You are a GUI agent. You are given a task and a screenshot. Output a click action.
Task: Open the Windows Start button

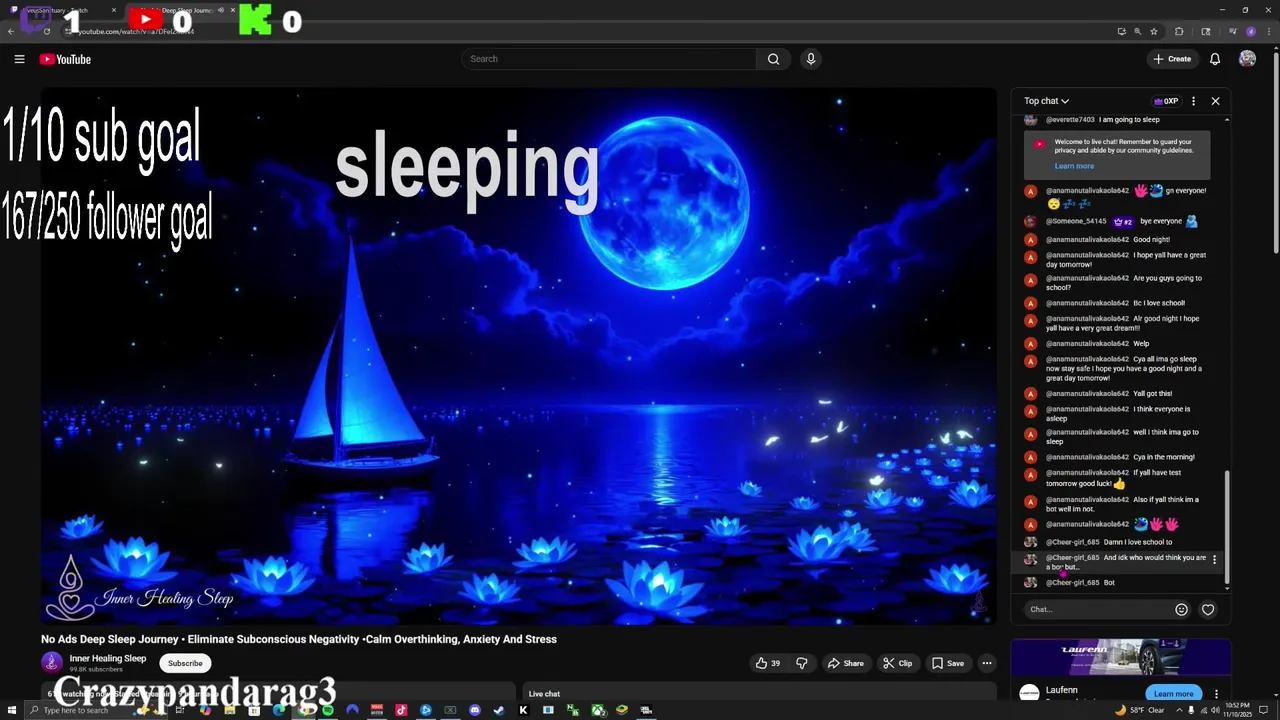coord(10,710)
